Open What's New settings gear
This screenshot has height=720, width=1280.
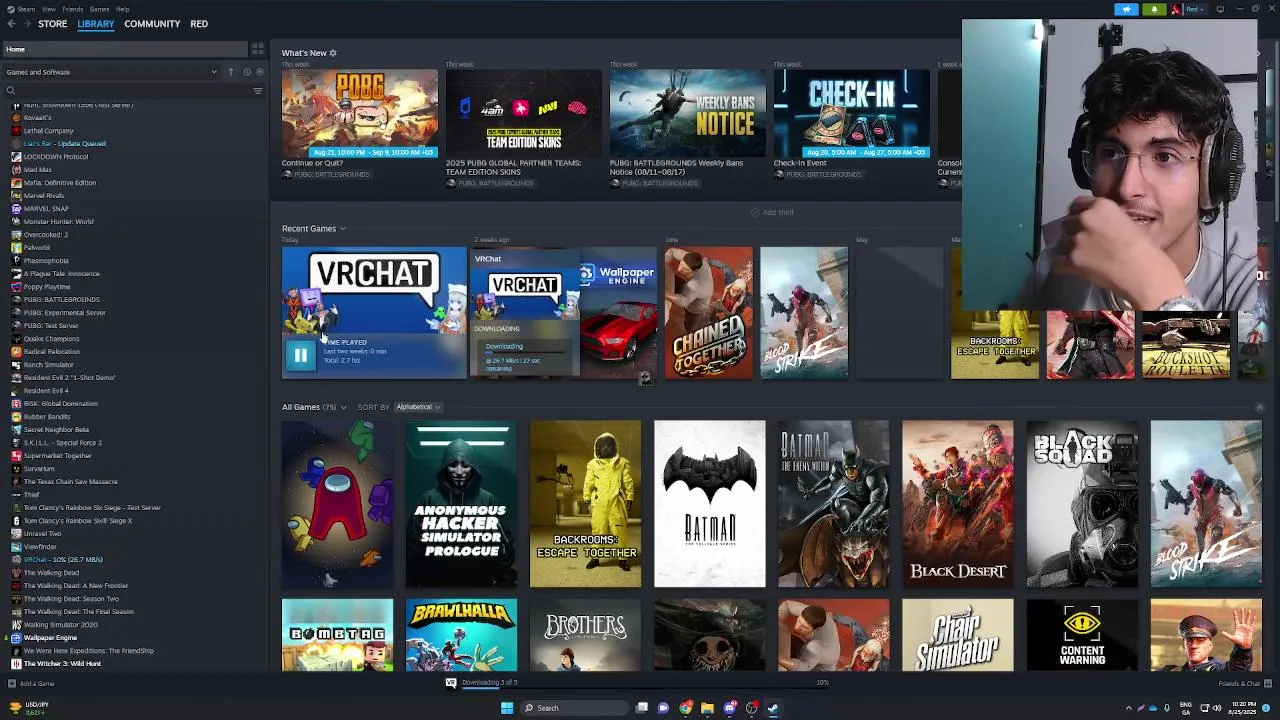333,53
